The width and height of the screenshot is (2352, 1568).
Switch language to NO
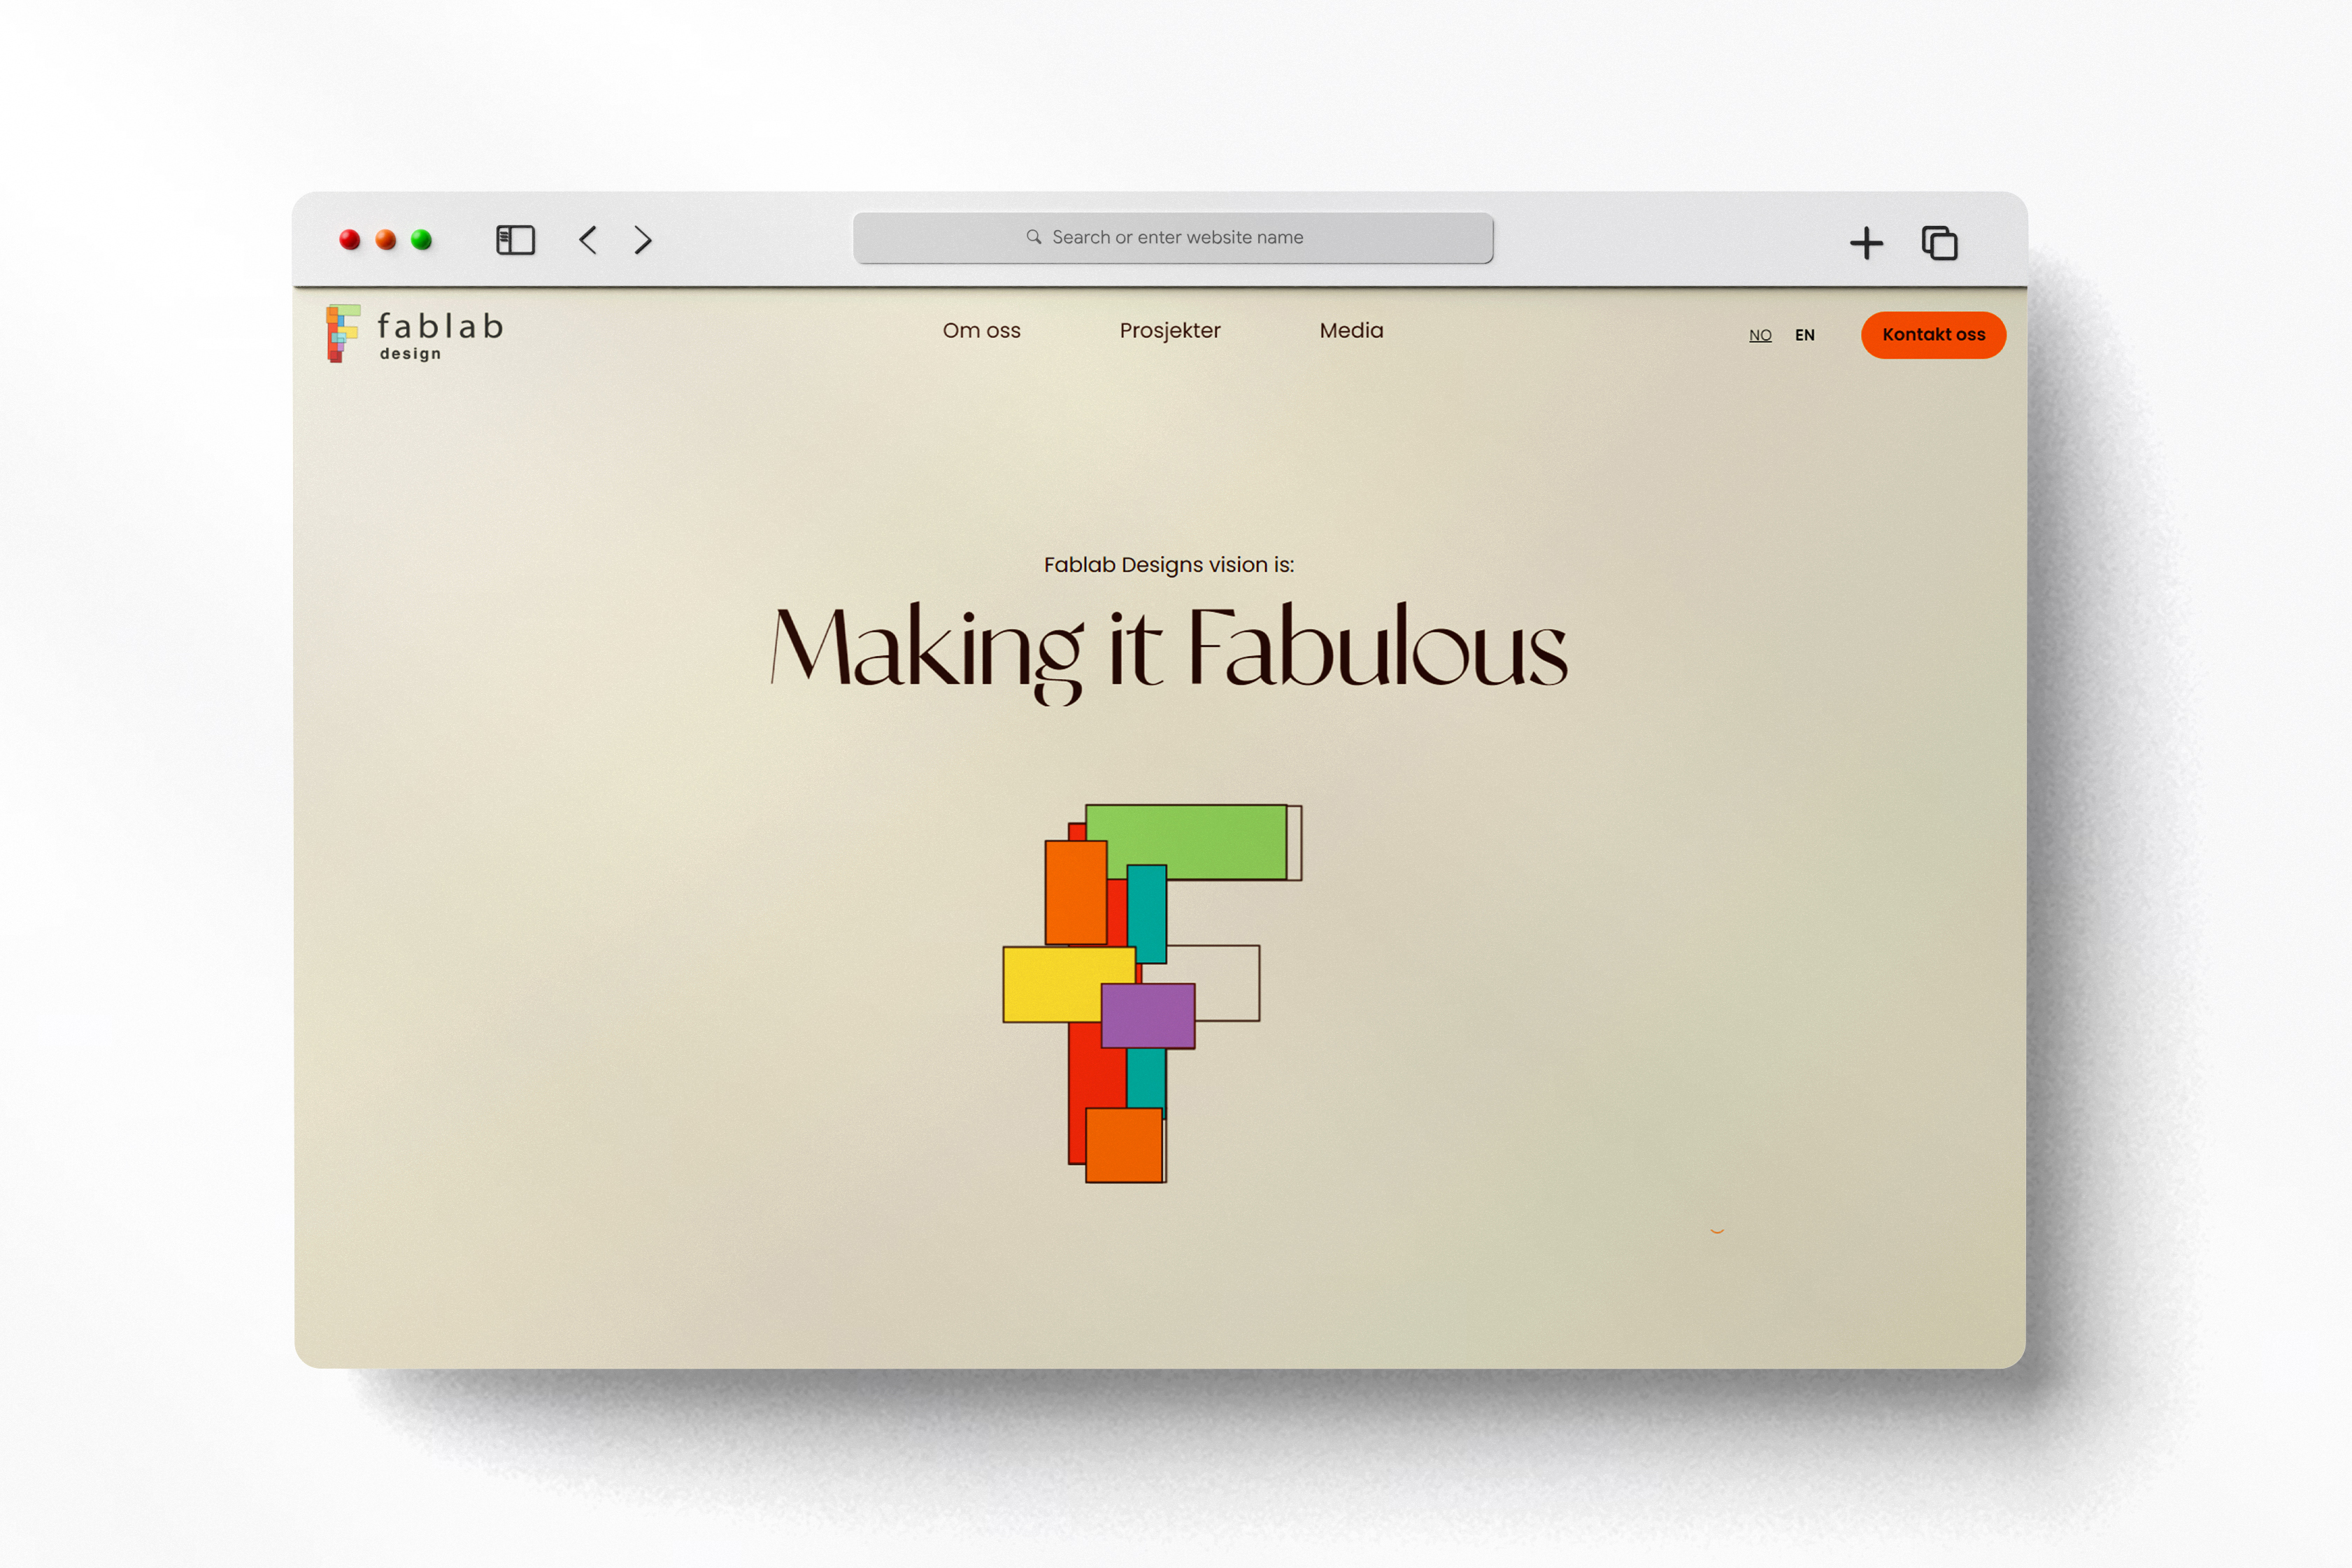pos(1760,335)
